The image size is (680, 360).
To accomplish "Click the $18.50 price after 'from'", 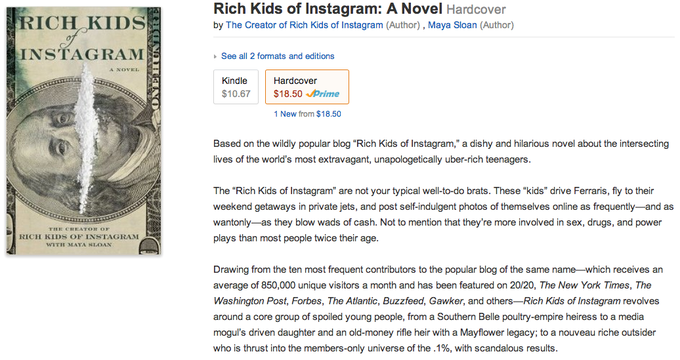I will pyautogui.click(x=329, y=114).
